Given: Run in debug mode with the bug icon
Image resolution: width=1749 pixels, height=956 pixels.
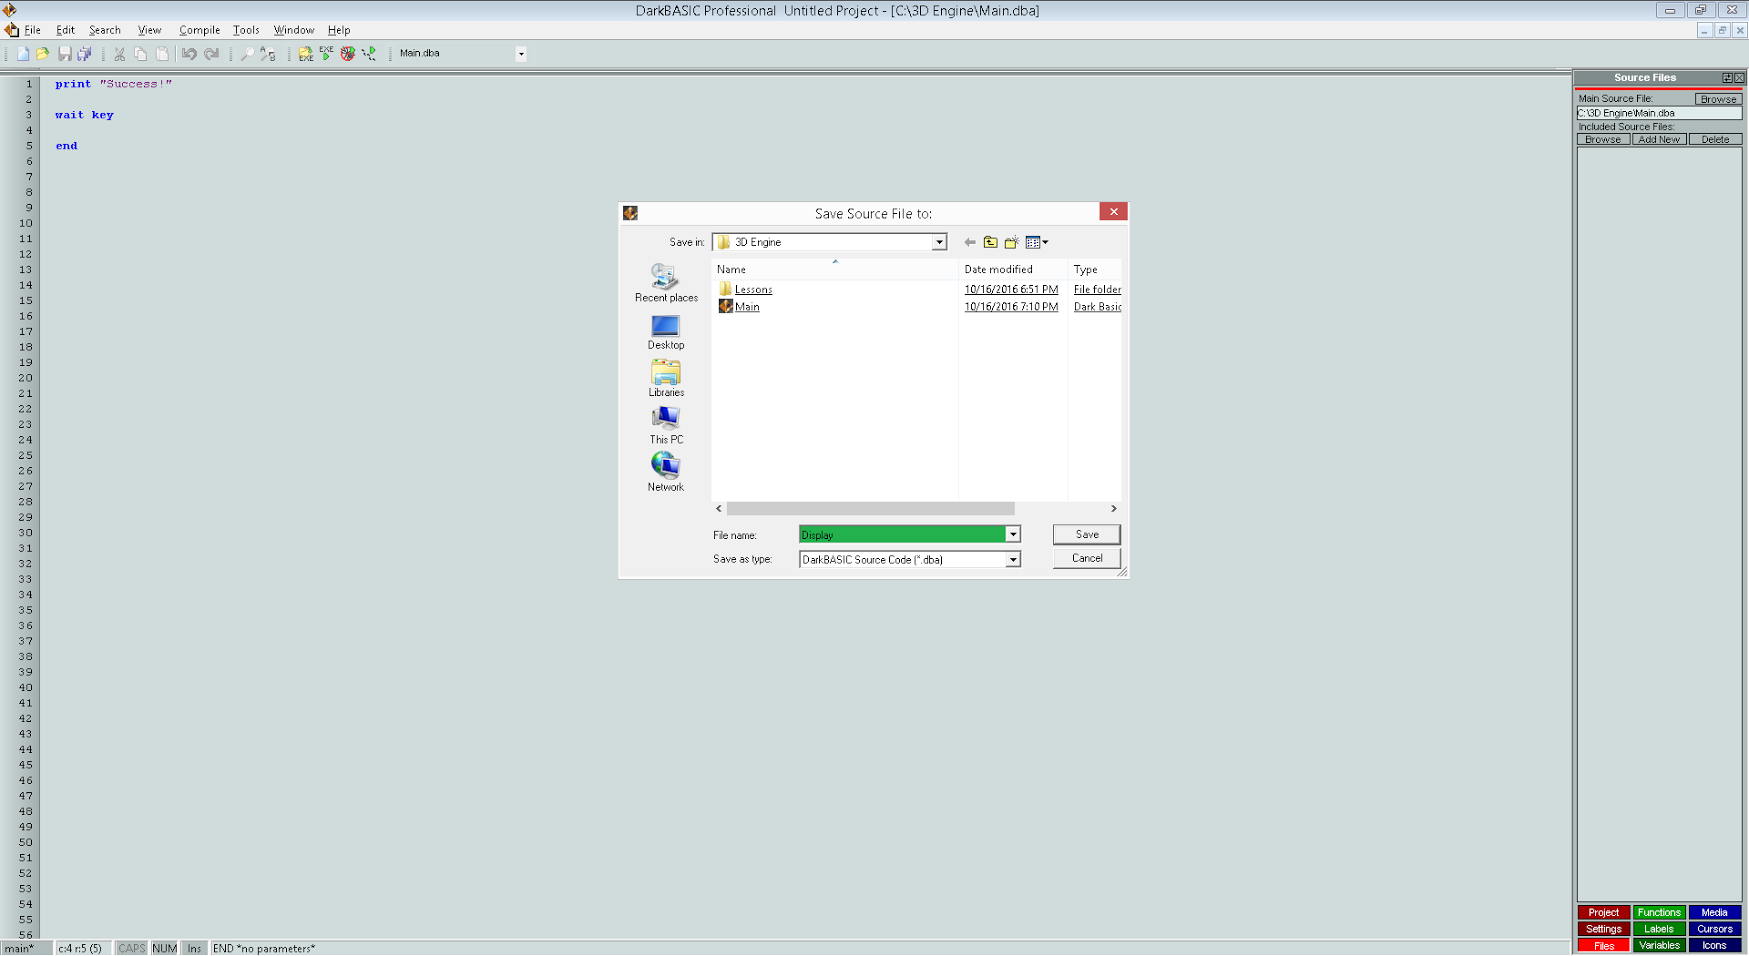Looking at the screenshot, I should pos(347,54).
